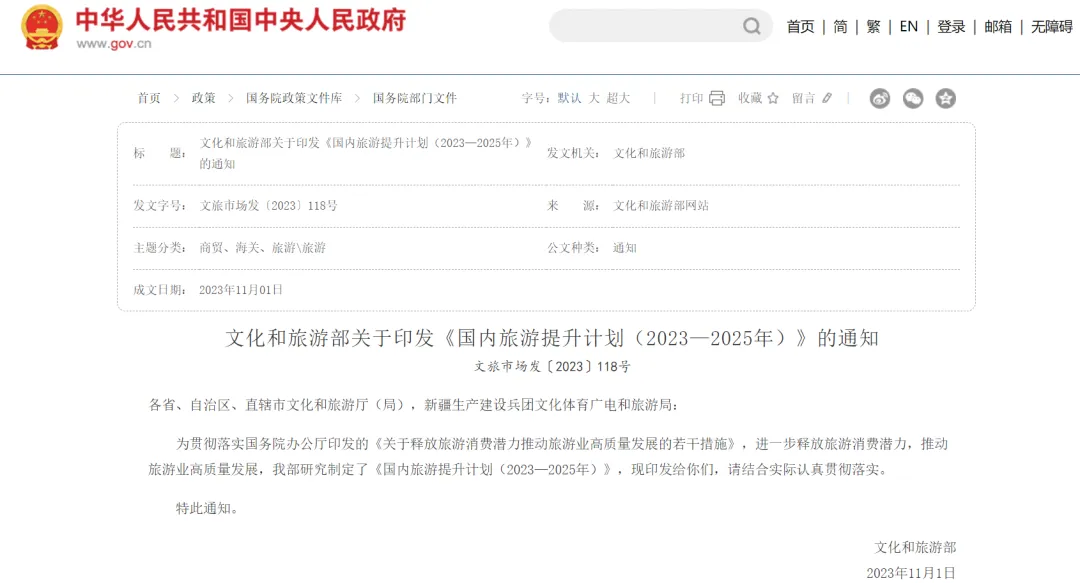Open 首页 in top navigation
The width and height of the screenshot is (1080, 583).
(800, 27)
